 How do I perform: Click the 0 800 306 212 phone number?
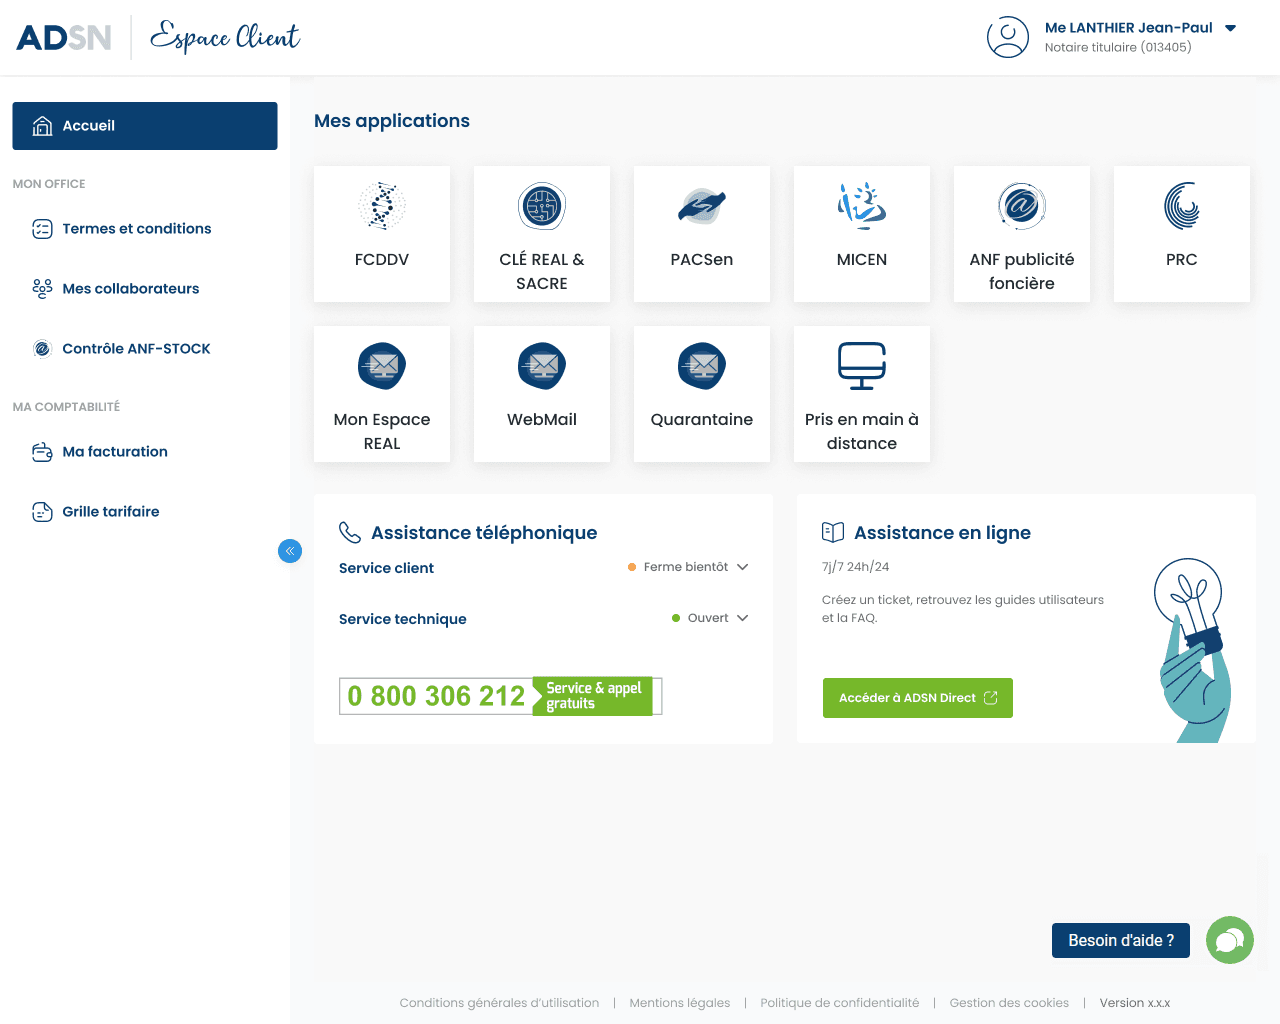436,696
